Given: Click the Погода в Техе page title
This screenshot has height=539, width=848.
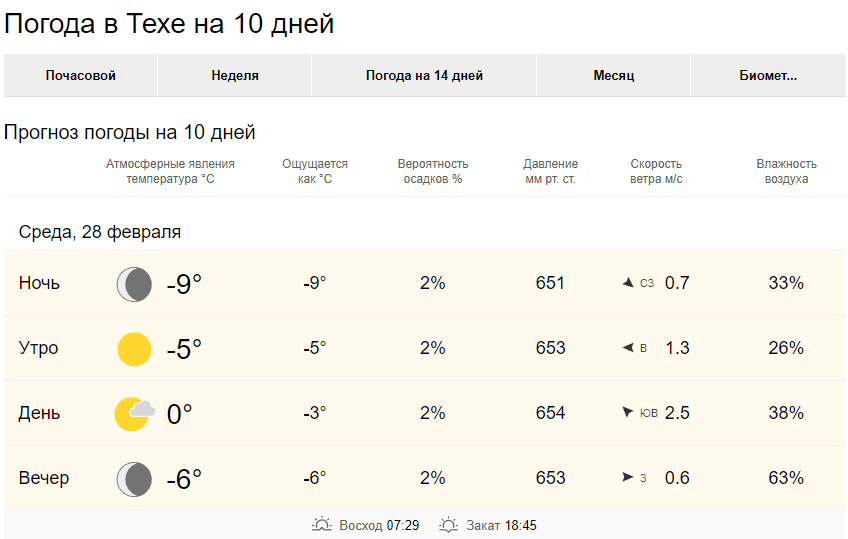Looking at the screenshot, I should coord(169,24).
